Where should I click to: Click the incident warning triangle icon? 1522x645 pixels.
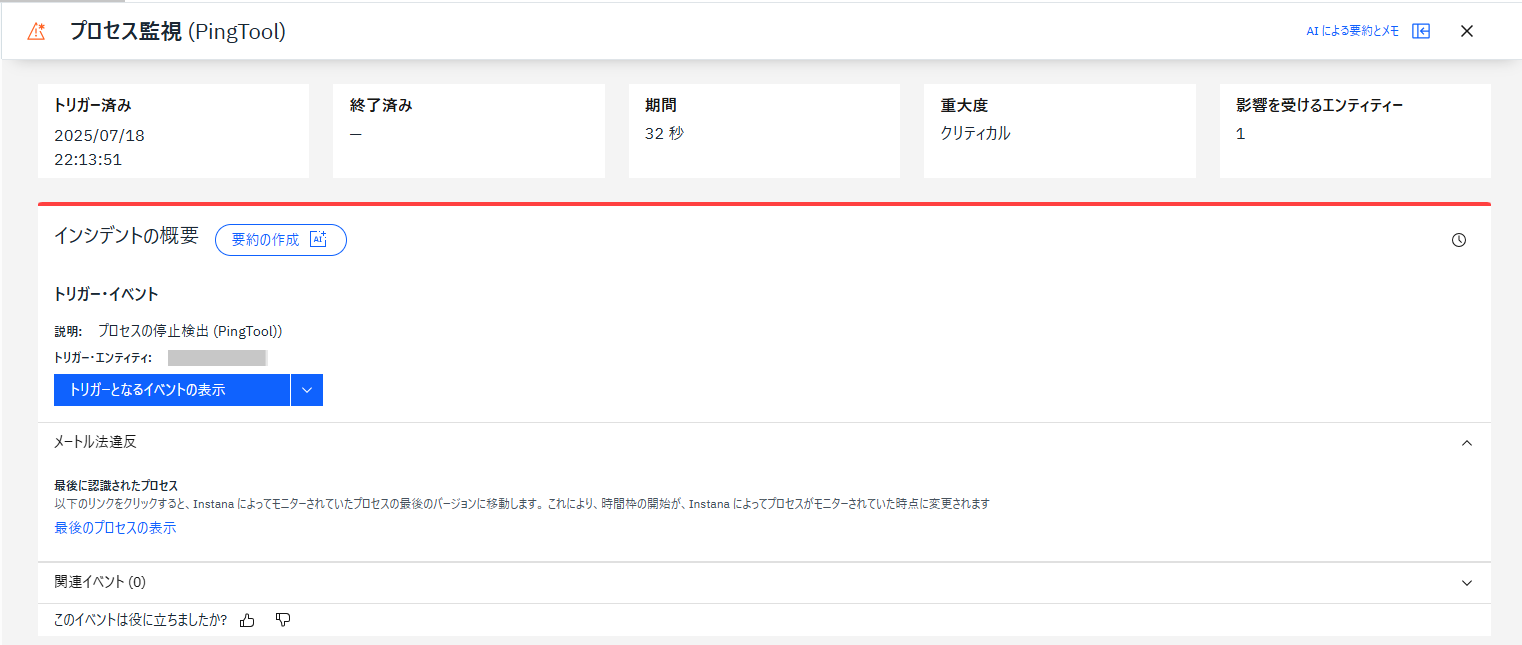(x=36, y=31)
